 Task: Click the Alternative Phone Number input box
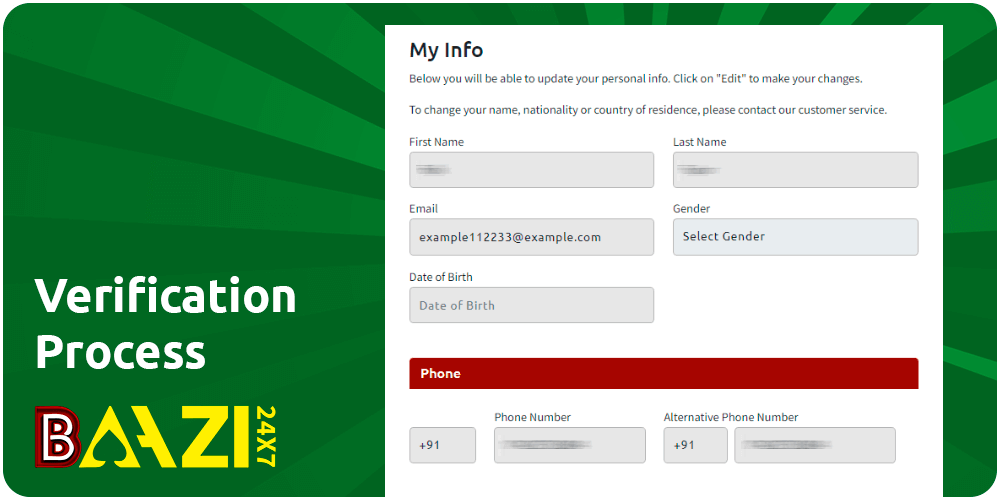click(x=814, y=445)
